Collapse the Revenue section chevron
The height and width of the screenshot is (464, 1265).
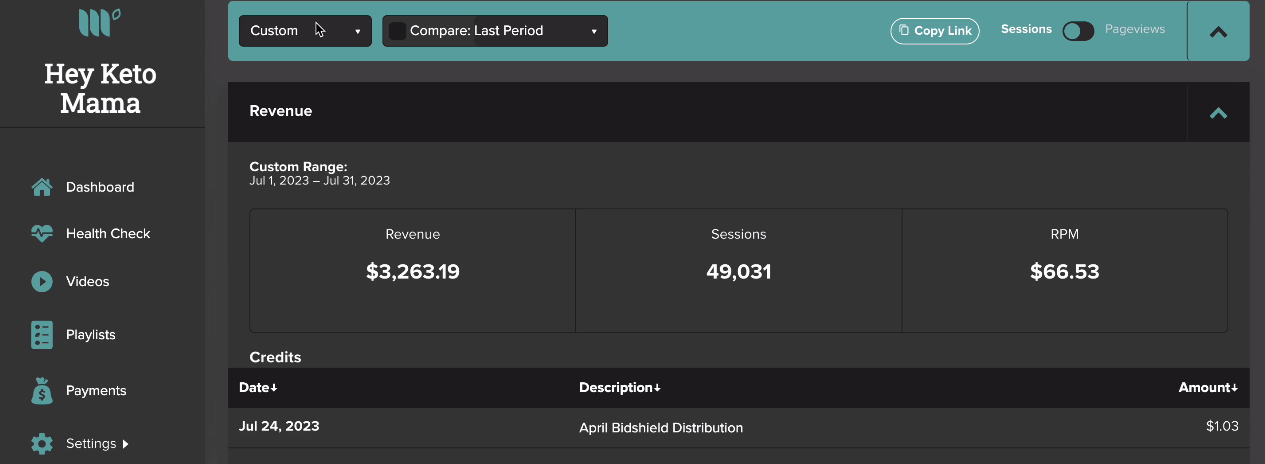(1218, 112)
